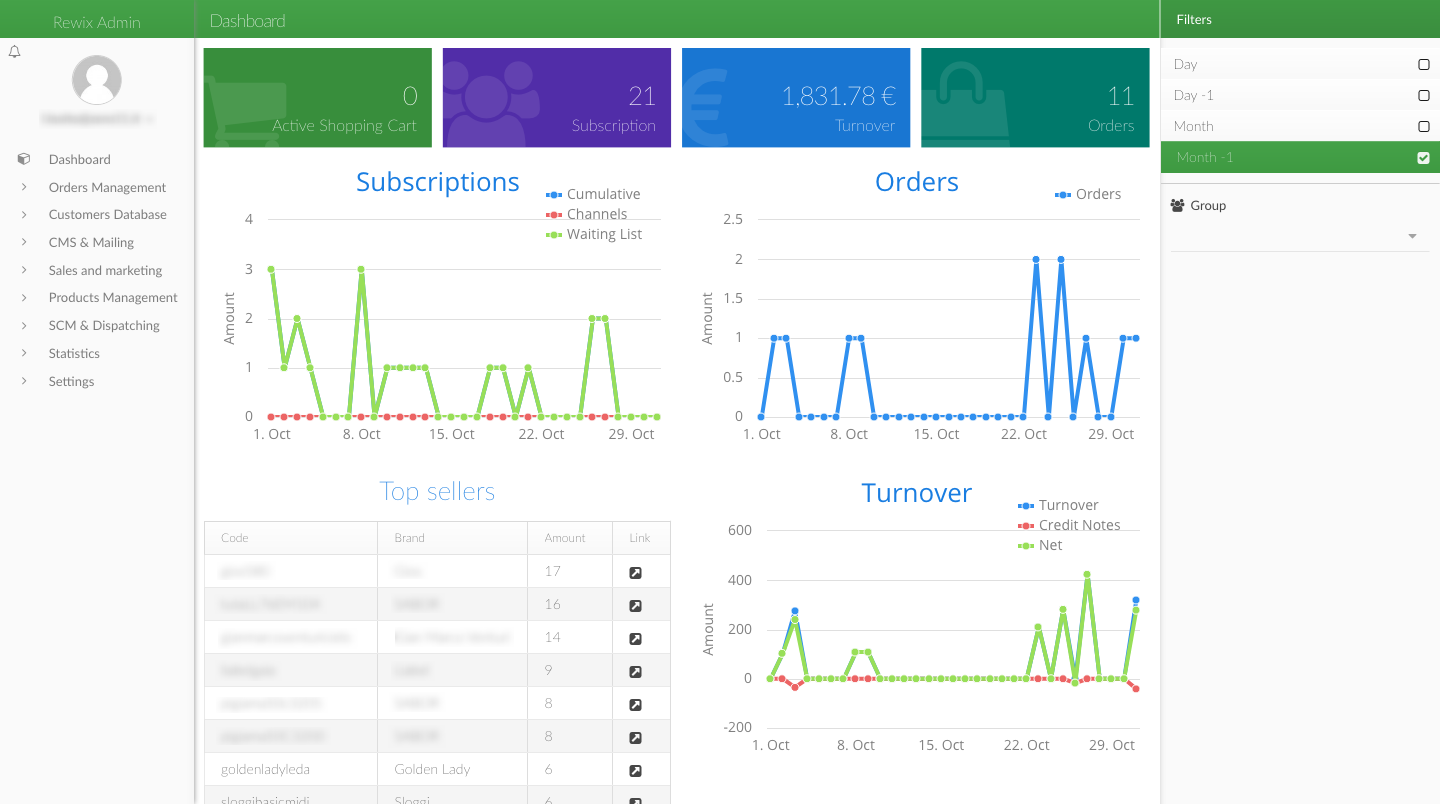Select the Day -1 filter label
This screenshot has height=804, width=1440.
(x=1194, y=95)
